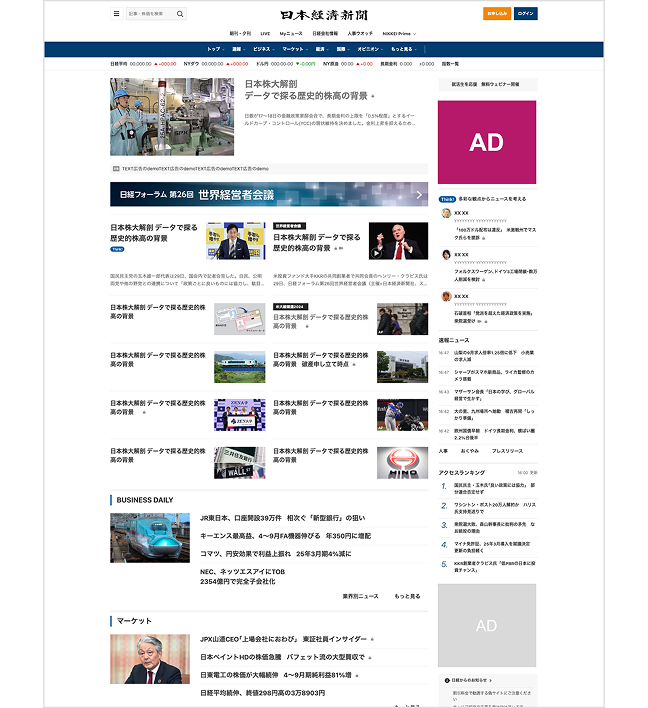
Task: Open the hamburger menu icon
Action: (117, 14)
